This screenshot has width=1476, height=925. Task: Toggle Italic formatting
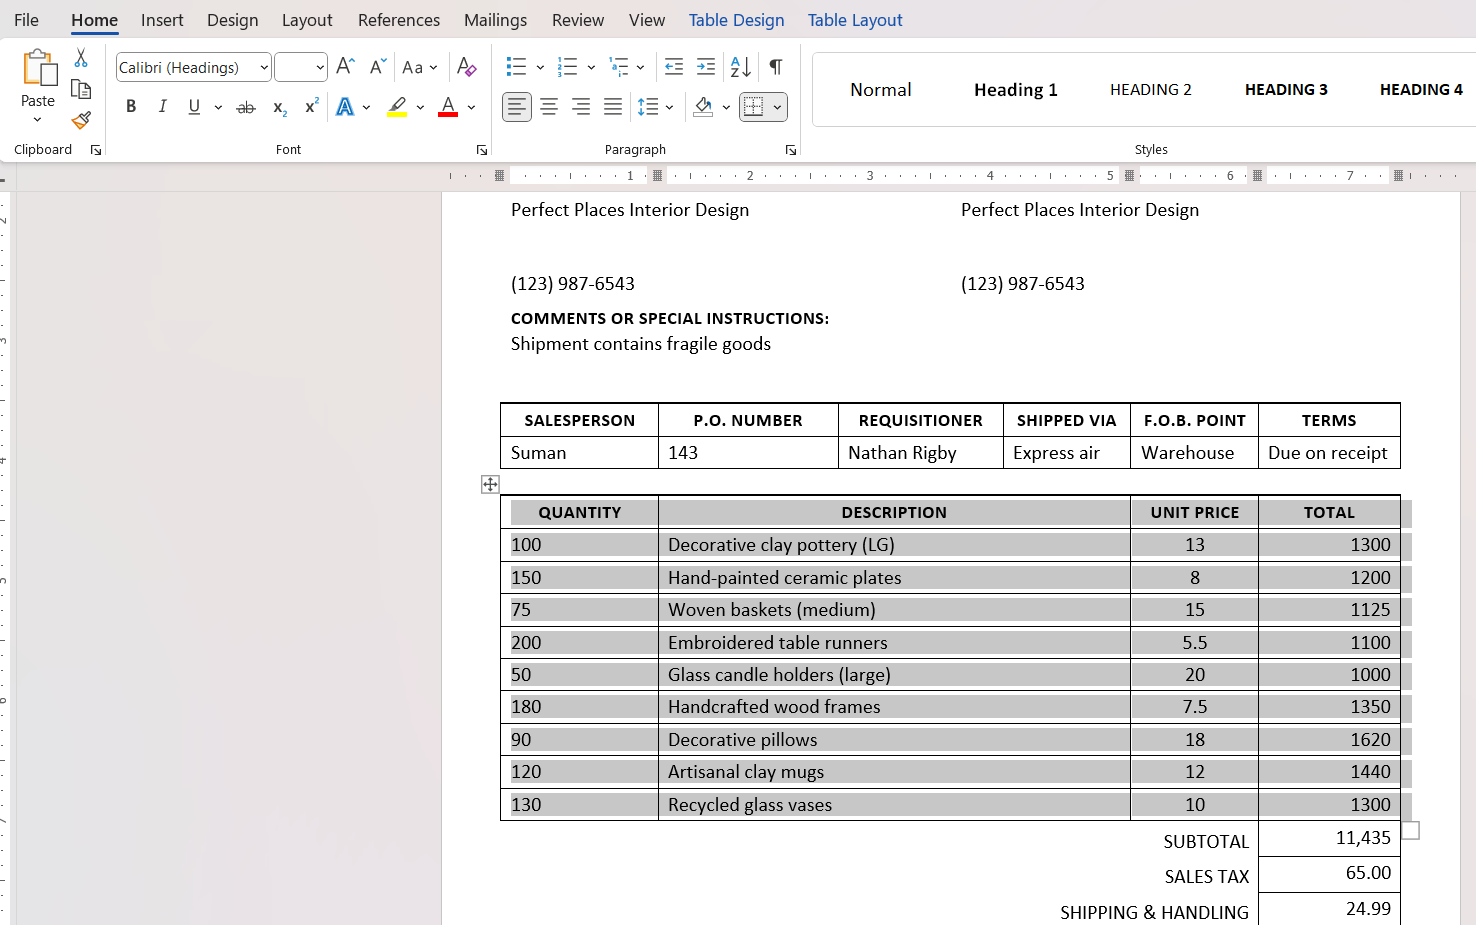point(162,107)
